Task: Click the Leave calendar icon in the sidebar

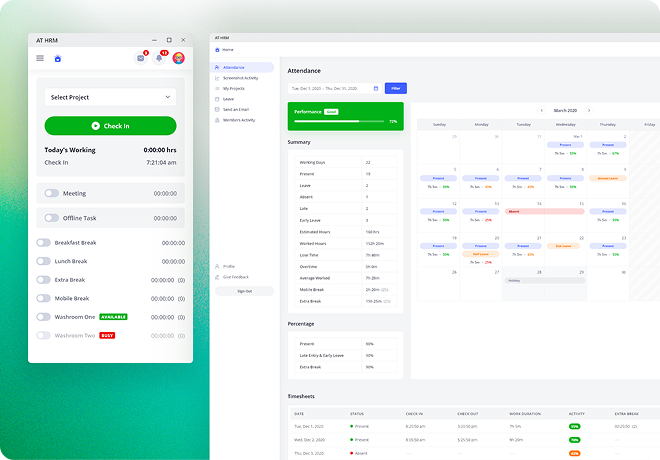Action: [217, 99]
